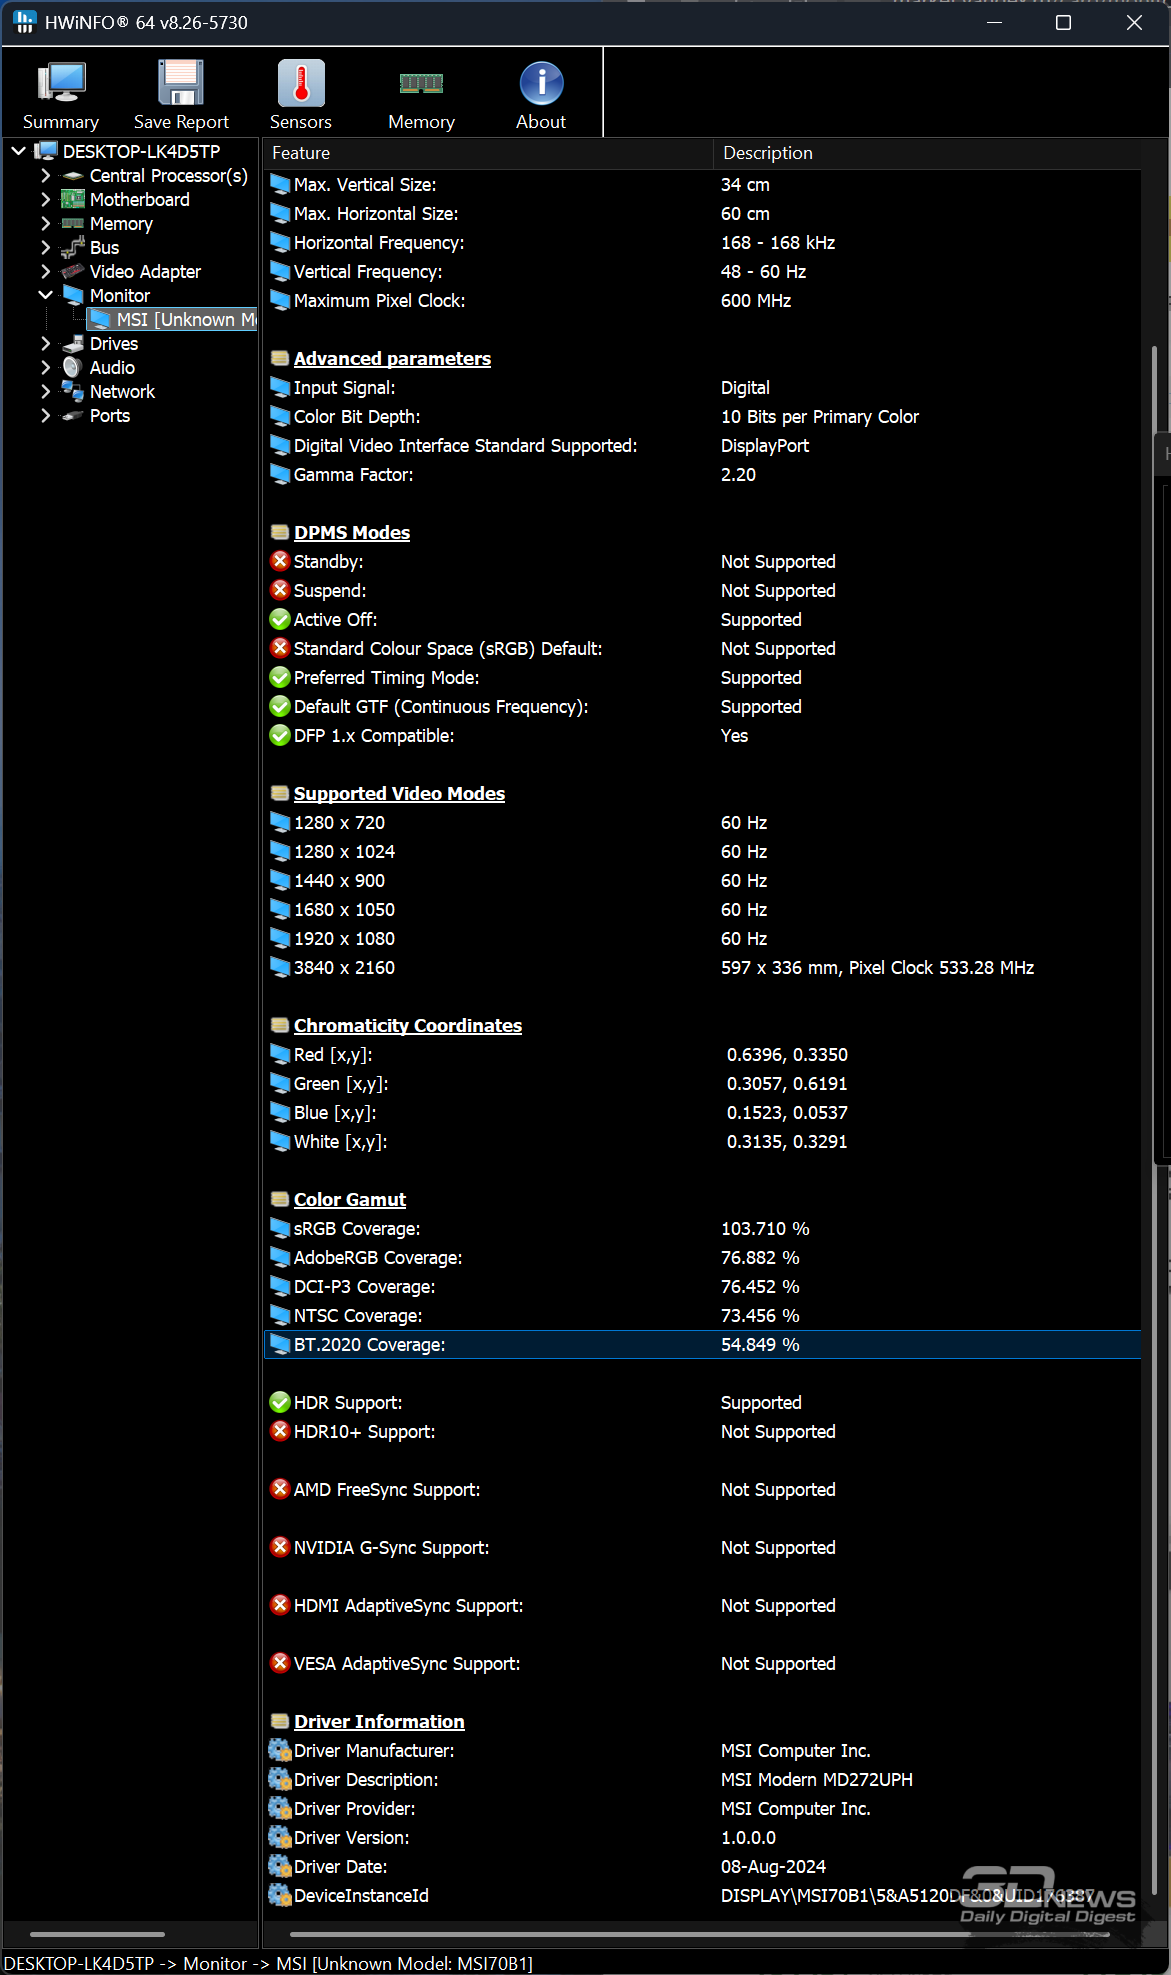
Task: Expand the Network tree node
Action: pyautogui.click(x=46, y=392)
